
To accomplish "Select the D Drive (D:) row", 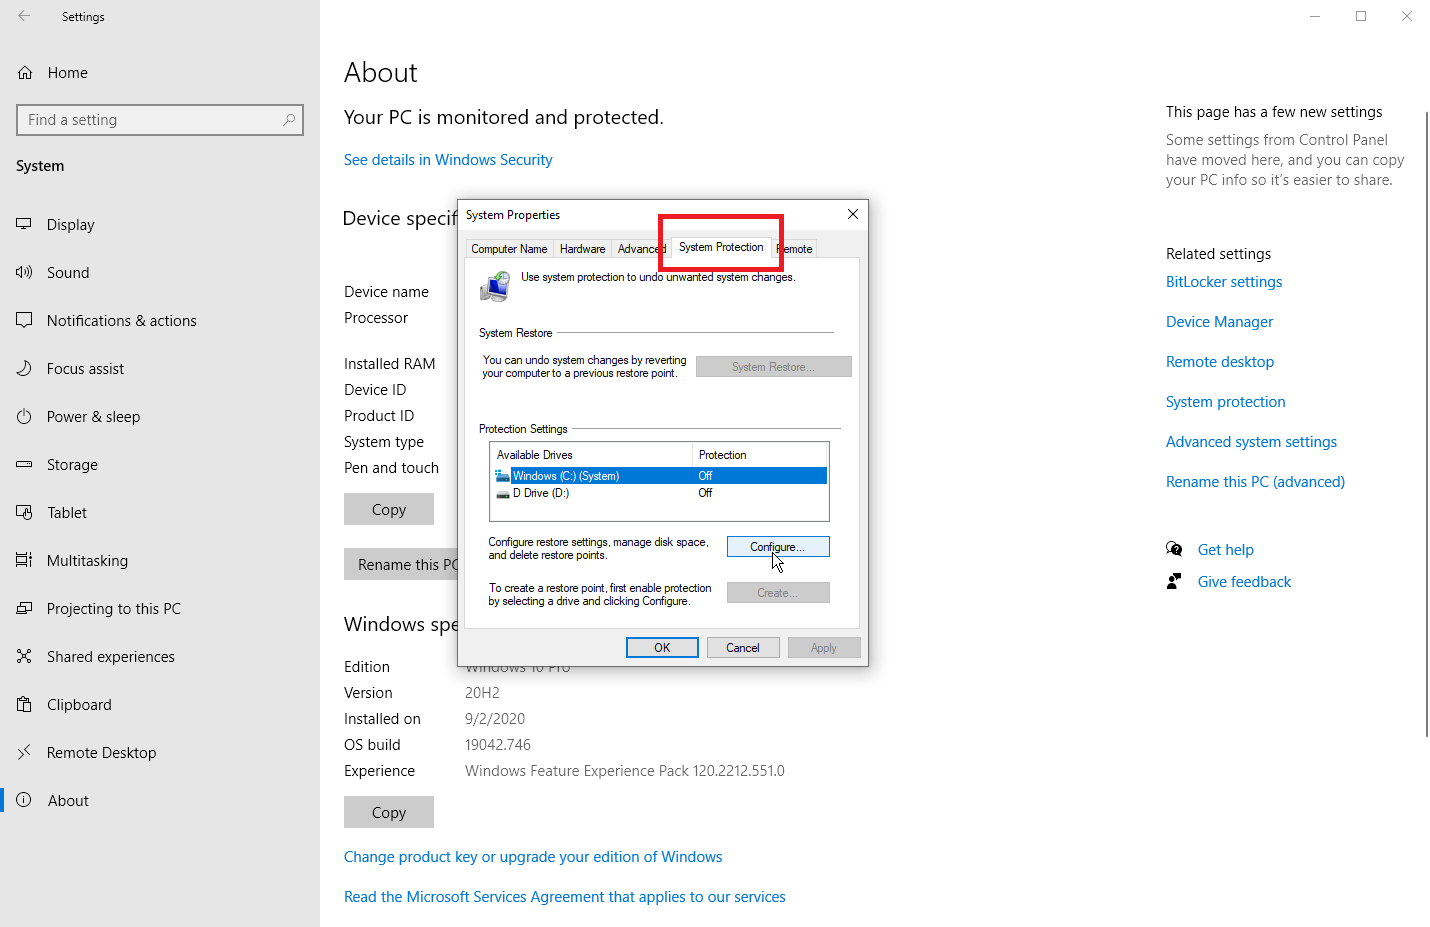I will point(660,493).
